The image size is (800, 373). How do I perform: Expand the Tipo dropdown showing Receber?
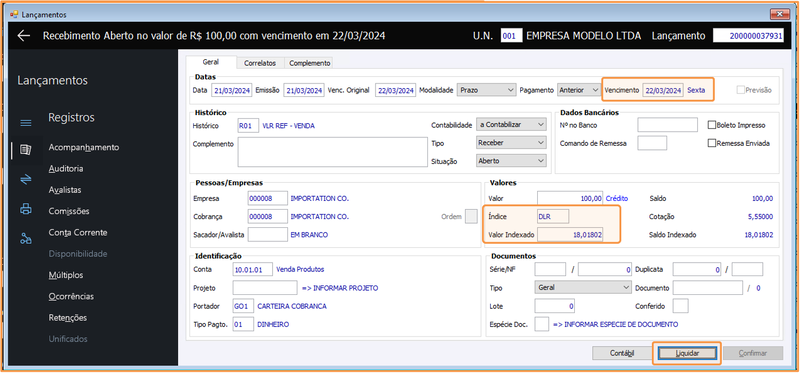point(511,142)
